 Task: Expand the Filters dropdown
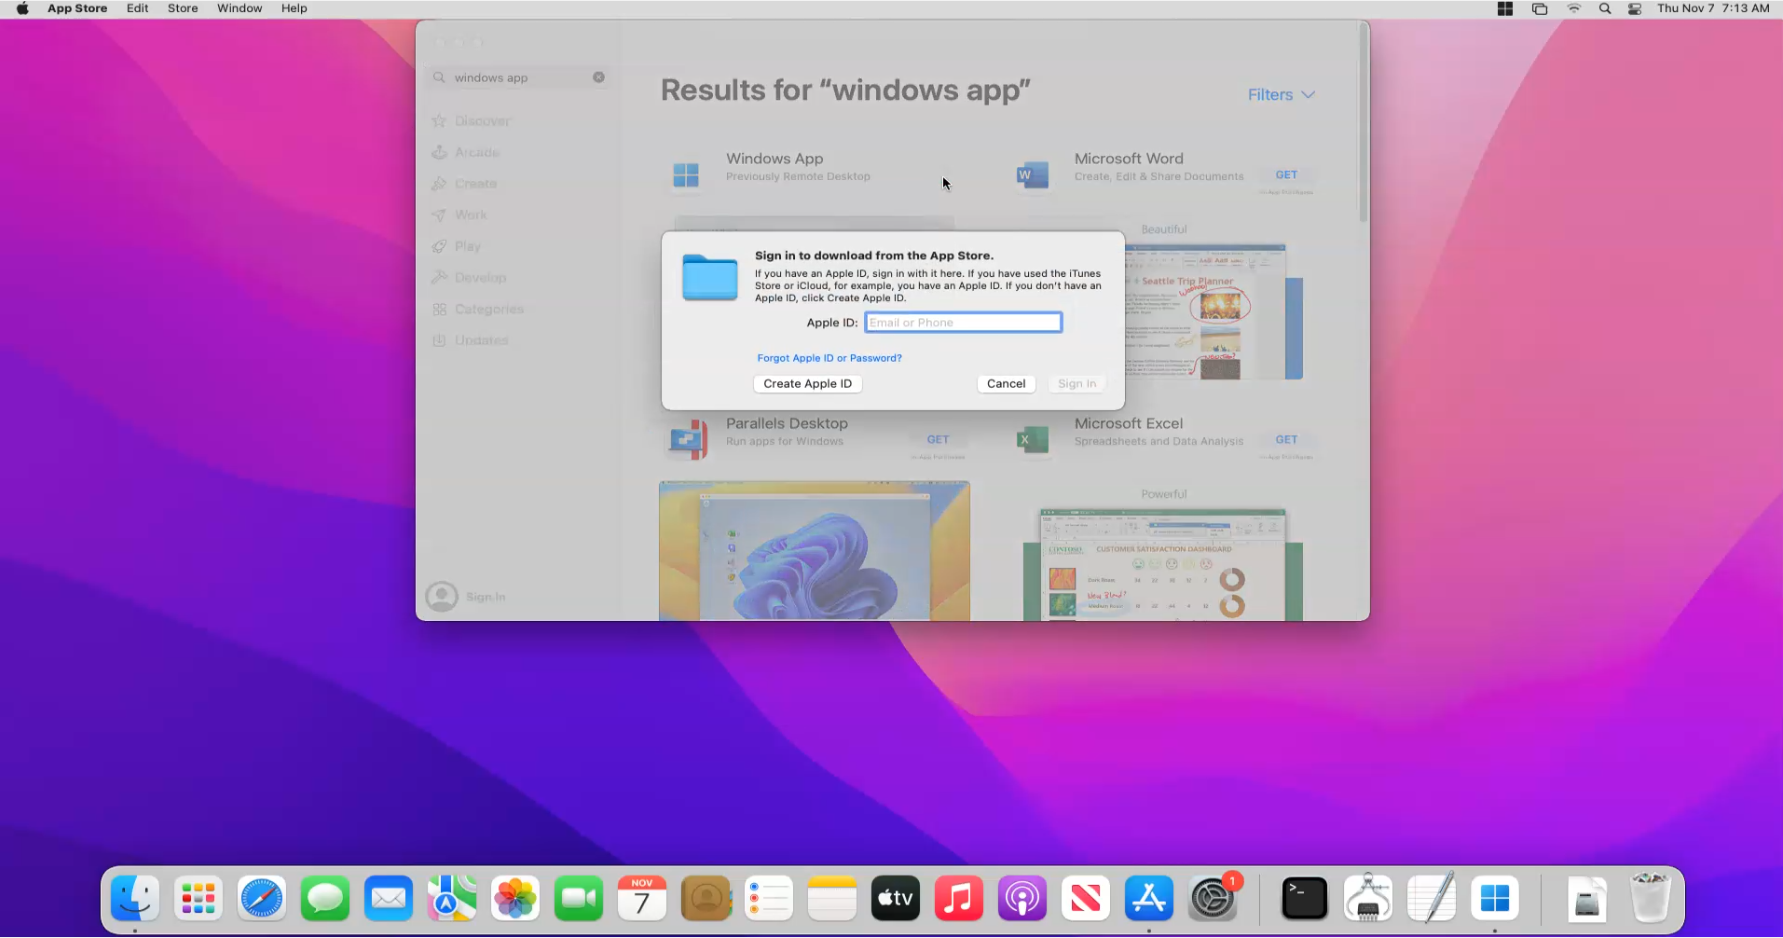point(1280,95)
